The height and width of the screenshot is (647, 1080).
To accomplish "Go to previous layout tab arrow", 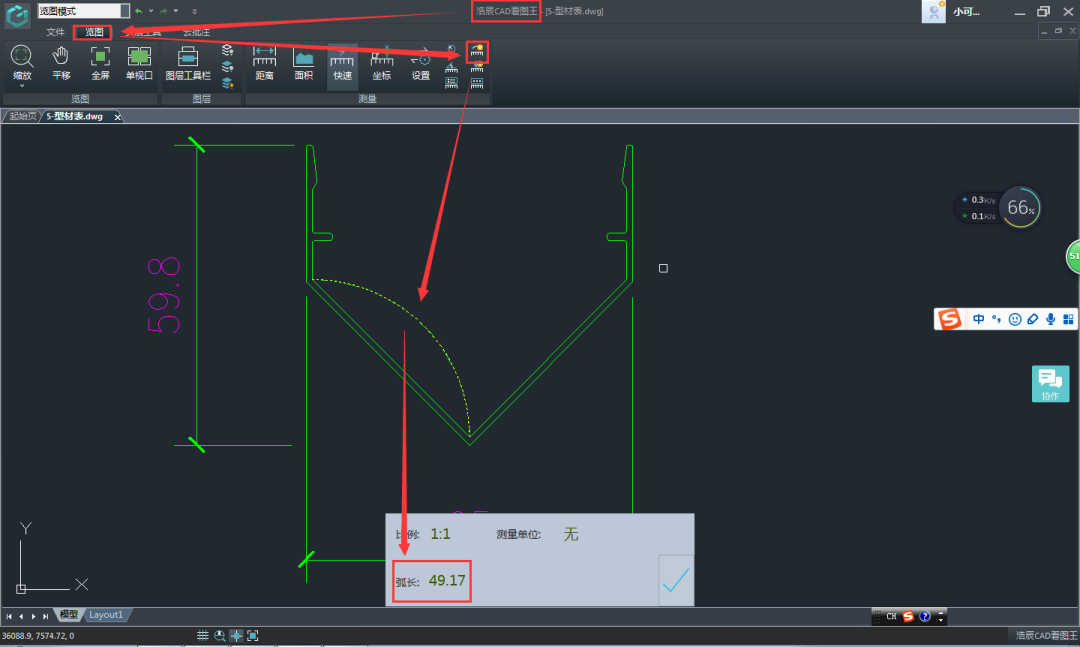I will [x=21, y=616].
